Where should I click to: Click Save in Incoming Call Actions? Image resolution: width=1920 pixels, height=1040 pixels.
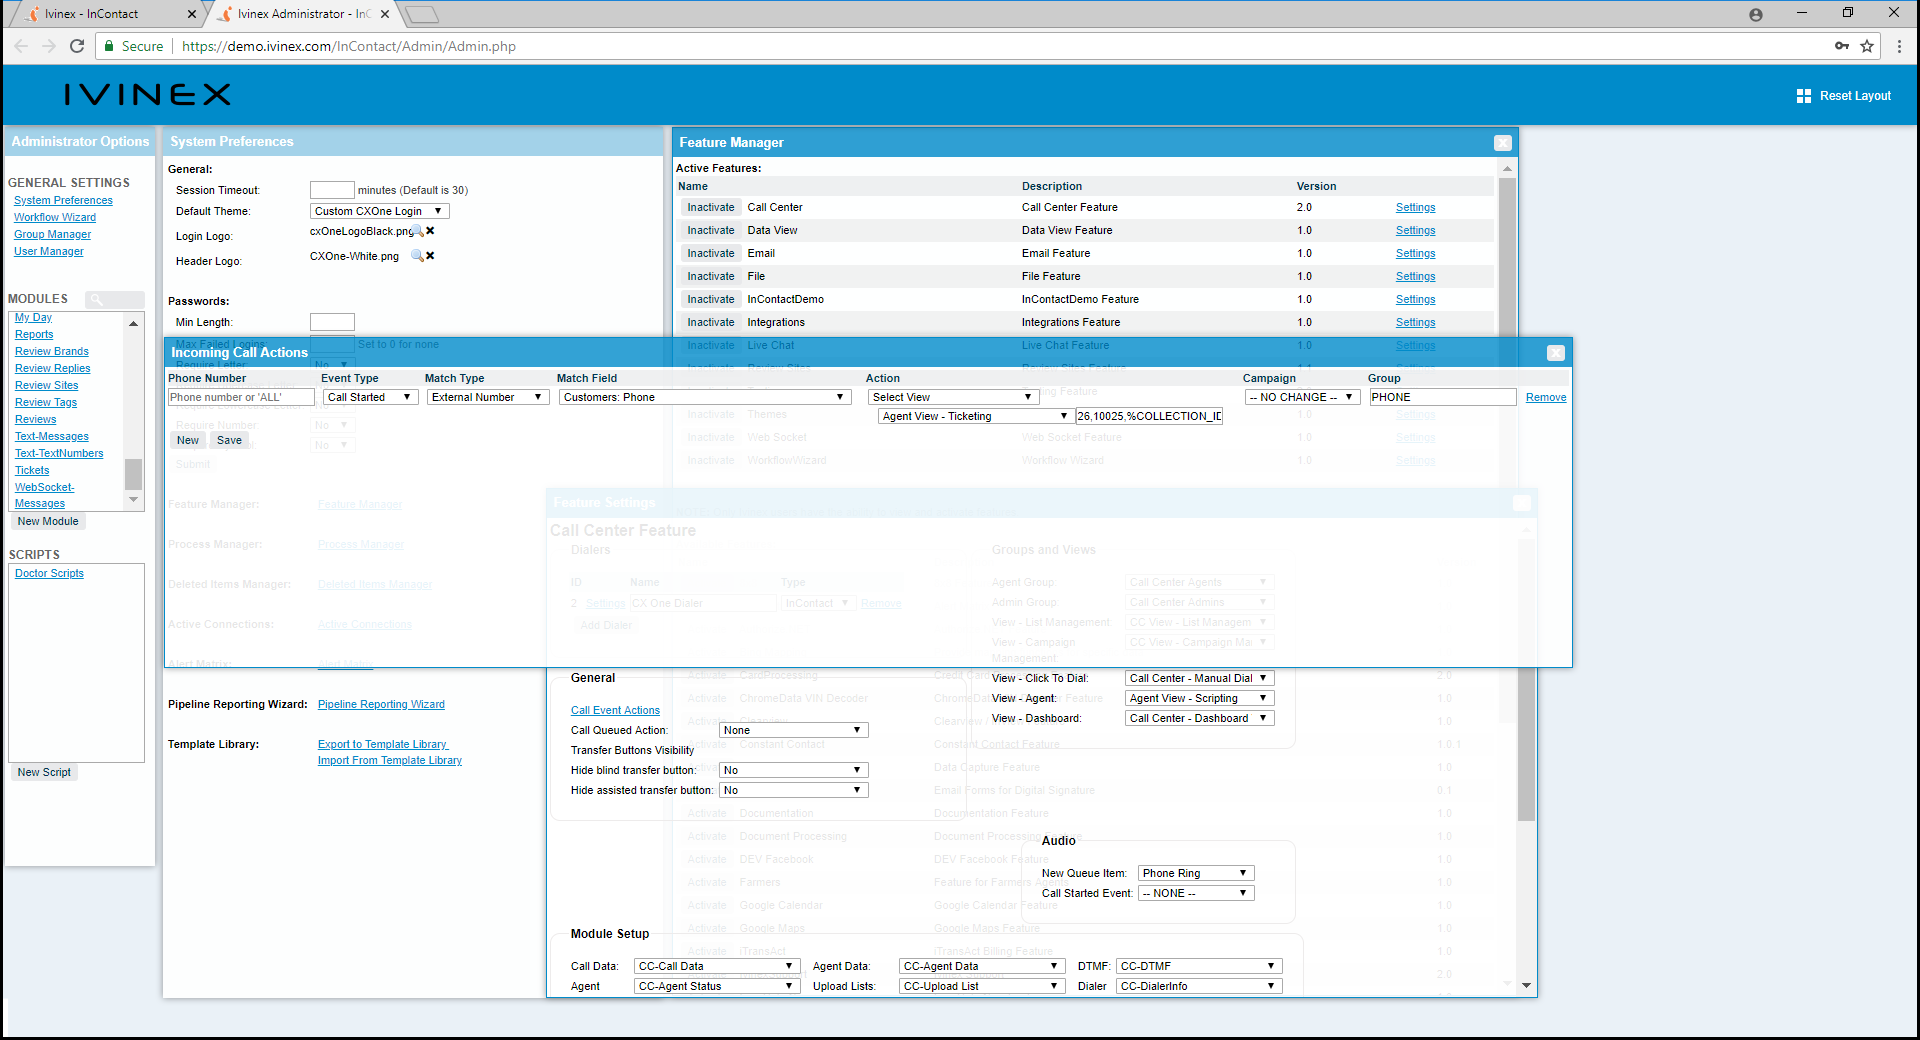point(229,440)
